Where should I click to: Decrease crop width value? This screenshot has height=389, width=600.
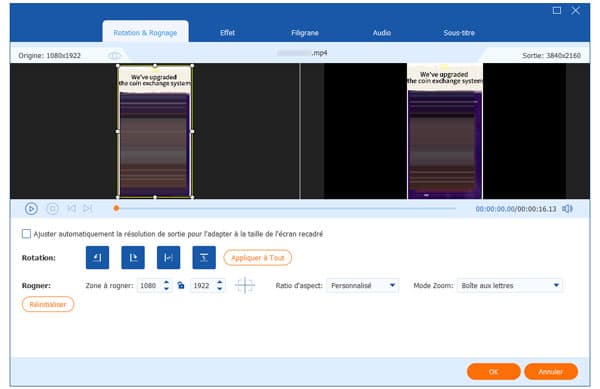click(166, 289)
